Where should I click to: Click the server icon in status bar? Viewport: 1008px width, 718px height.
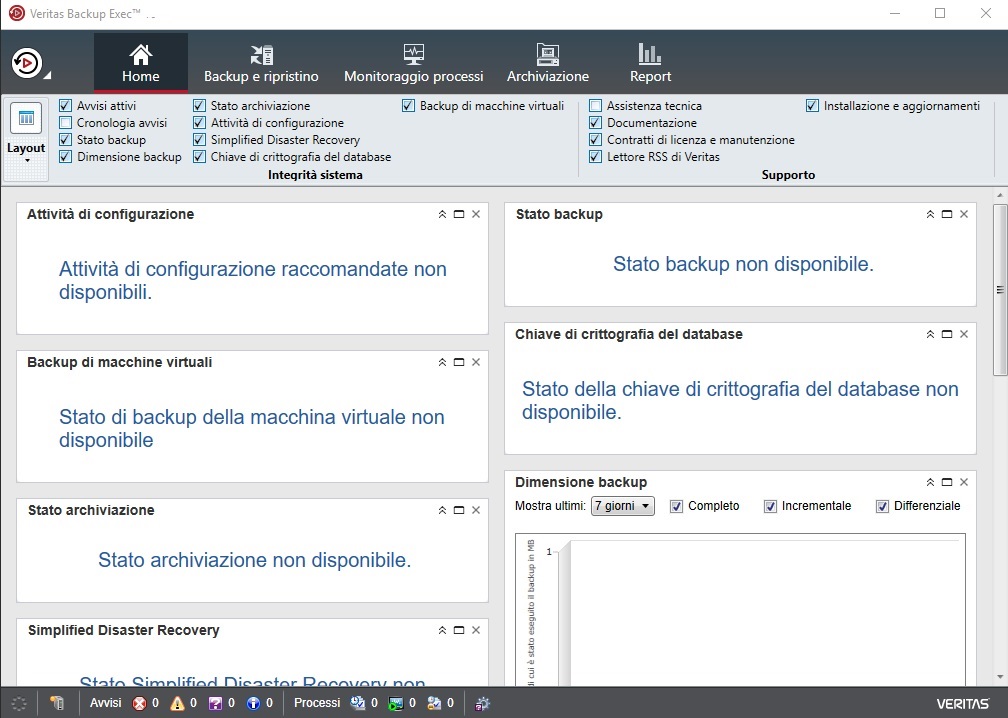tap(57, 703)
